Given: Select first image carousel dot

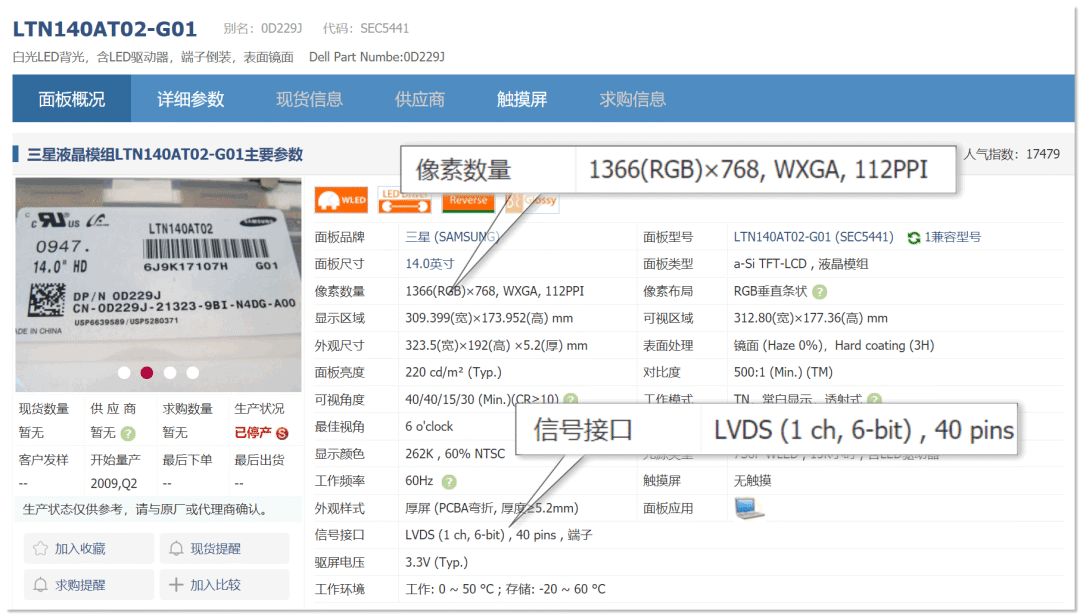Looking at the screenshot, I should 124,373.
